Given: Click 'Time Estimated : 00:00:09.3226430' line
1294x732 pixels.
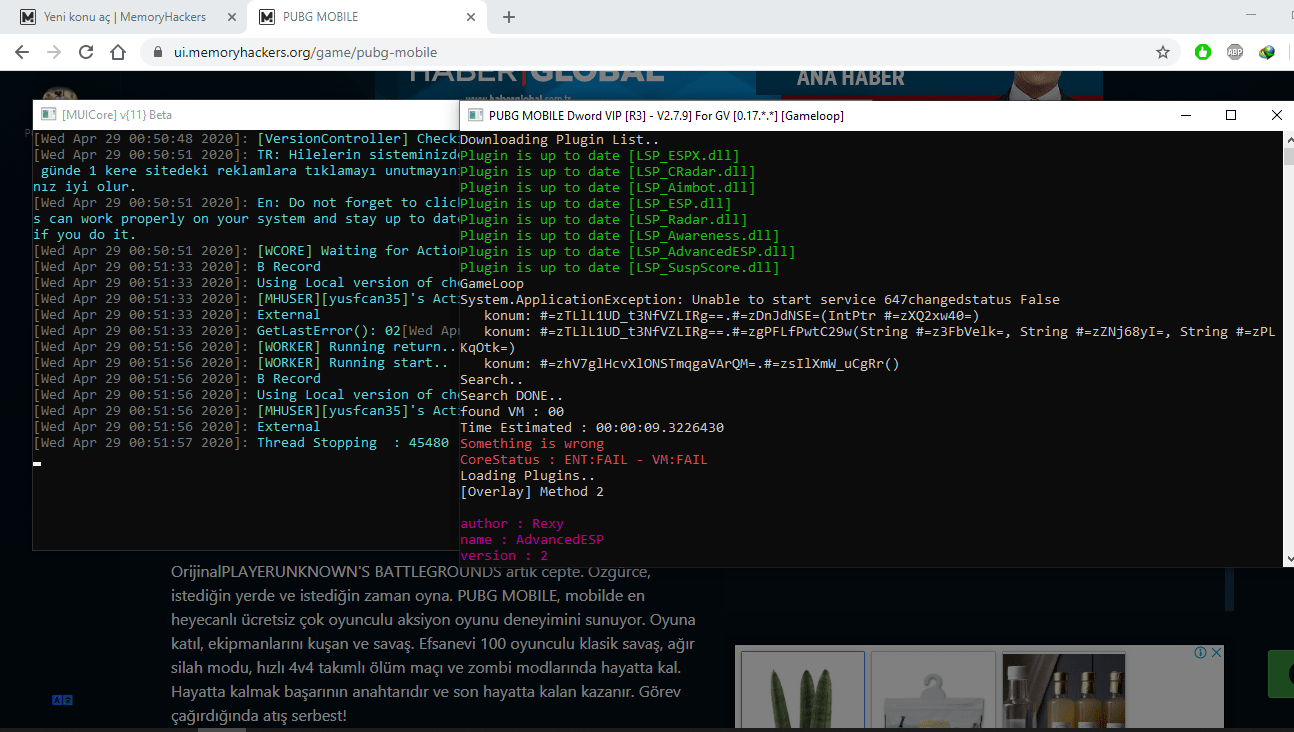Looking at the screenshot, I should pos(592,427).
